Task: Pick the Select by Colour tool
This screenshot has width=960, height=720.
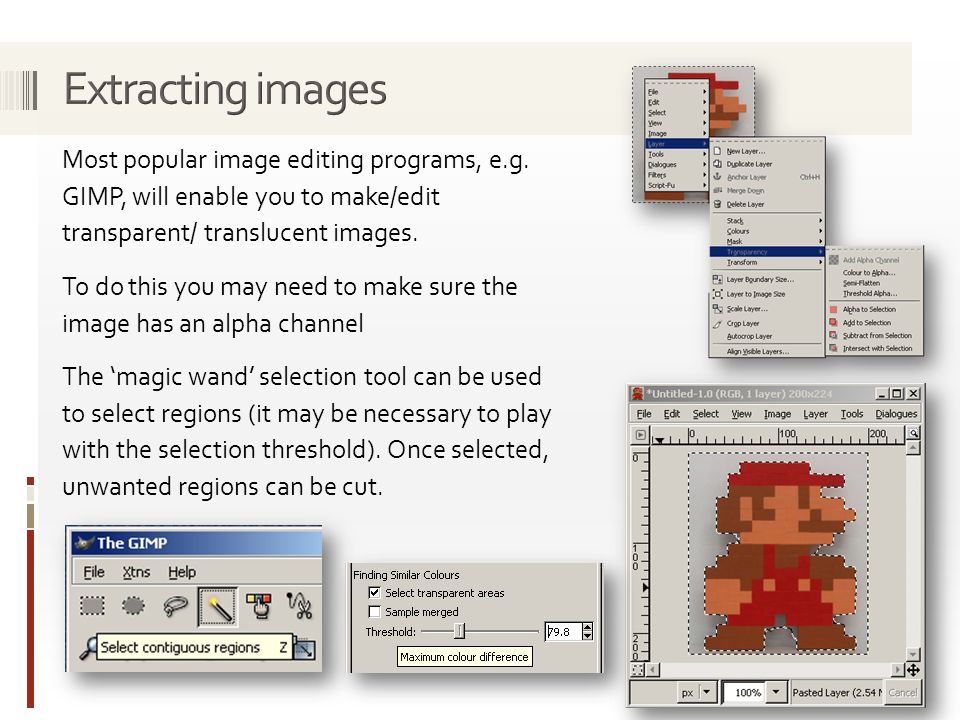Action: pos(259,606)
